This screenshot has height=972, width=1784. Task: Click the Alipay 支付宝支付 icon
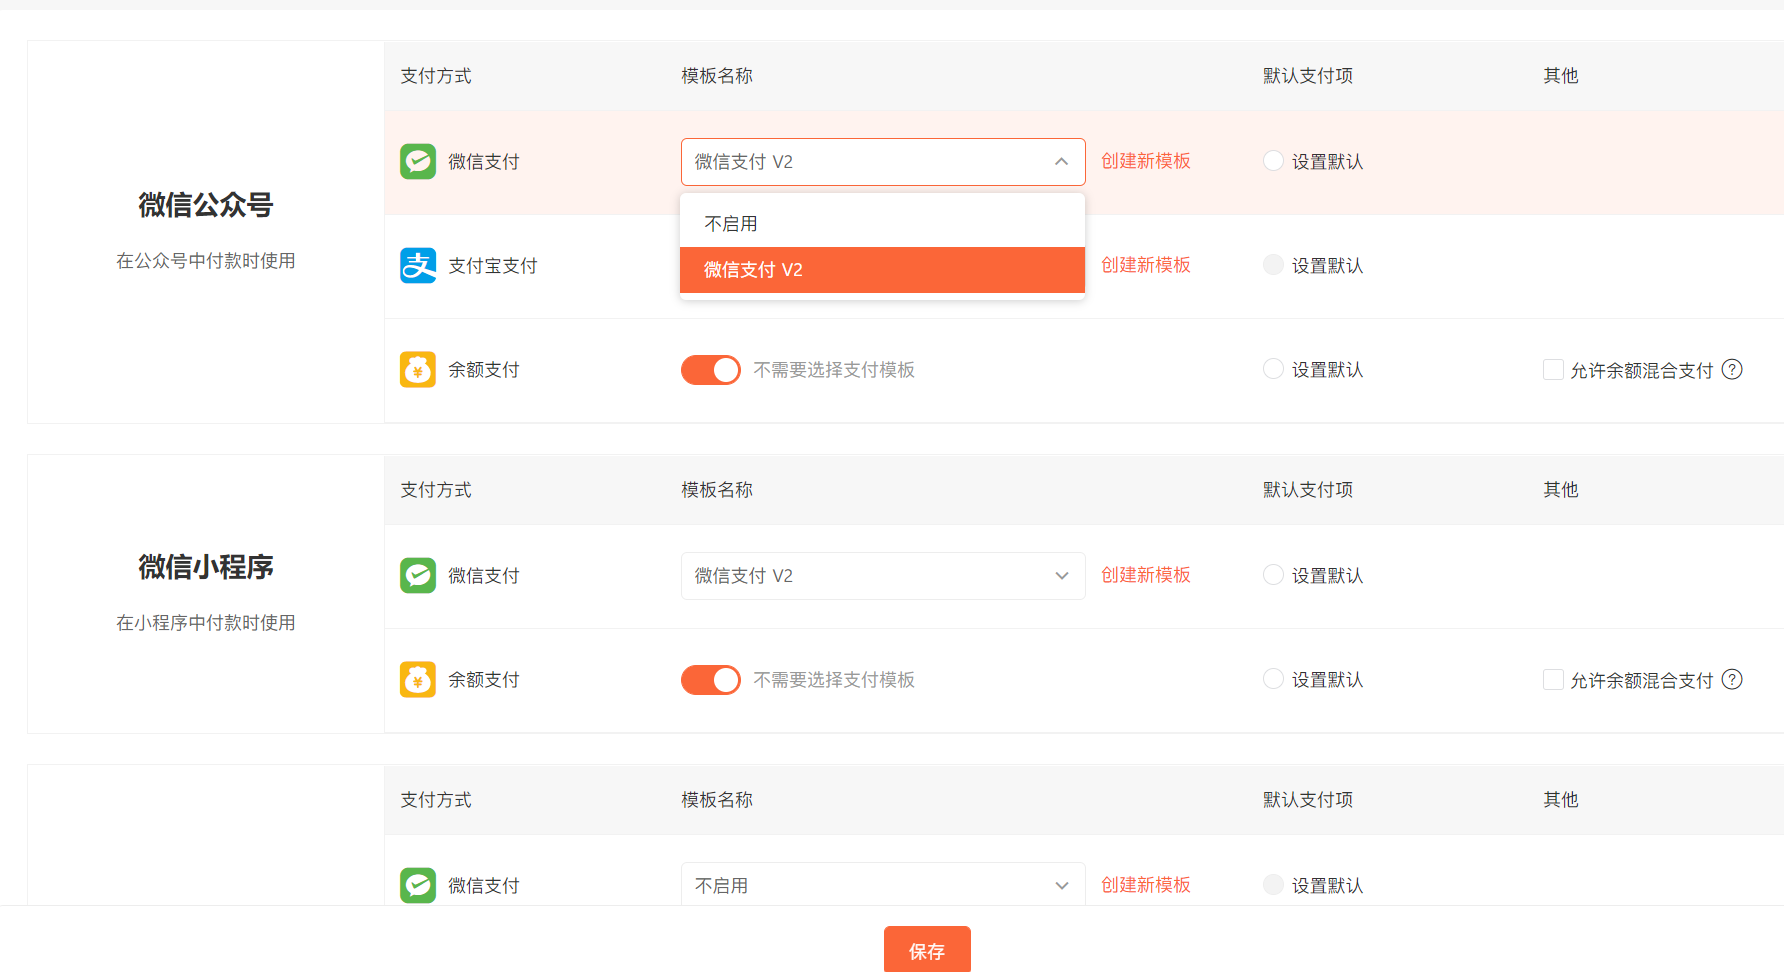click(418, 266)
